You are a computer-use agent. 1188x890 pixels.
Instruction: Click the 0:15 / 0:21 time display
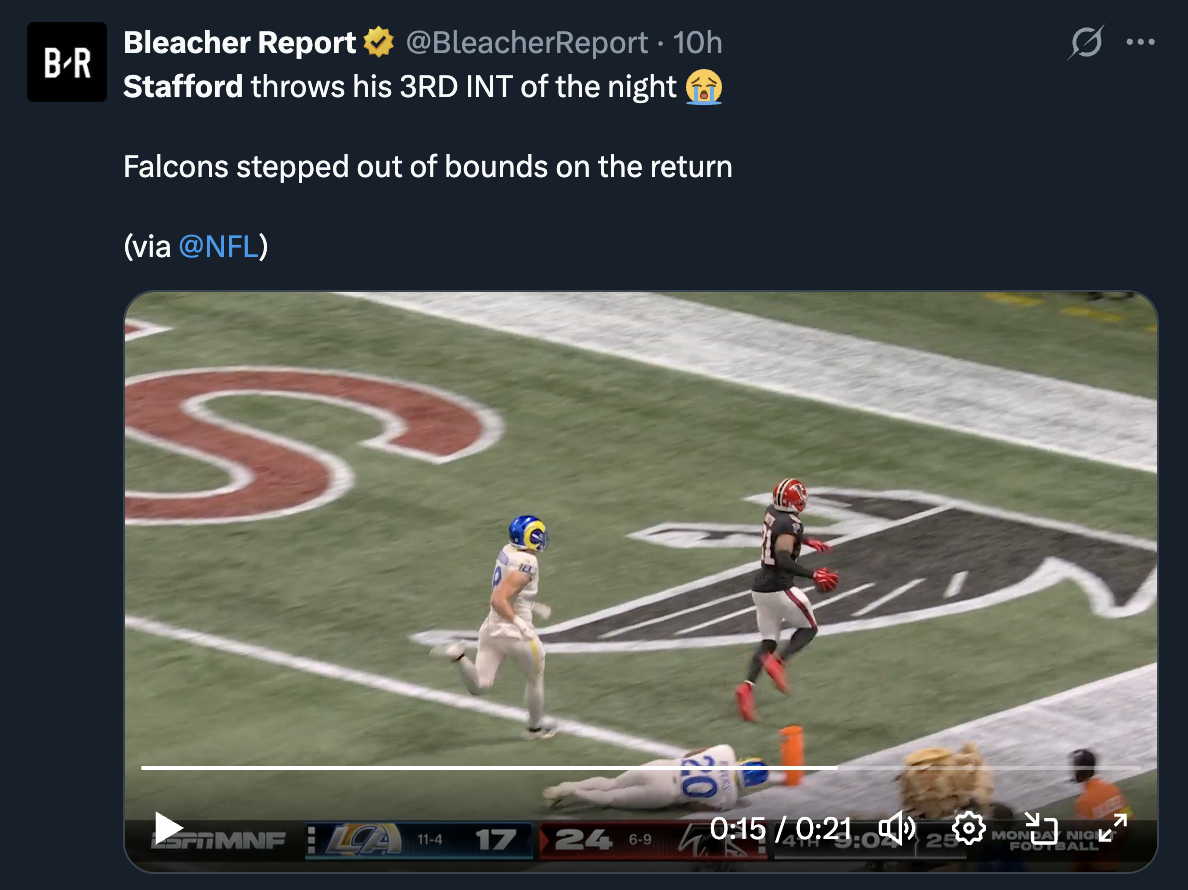click(781, 829)
